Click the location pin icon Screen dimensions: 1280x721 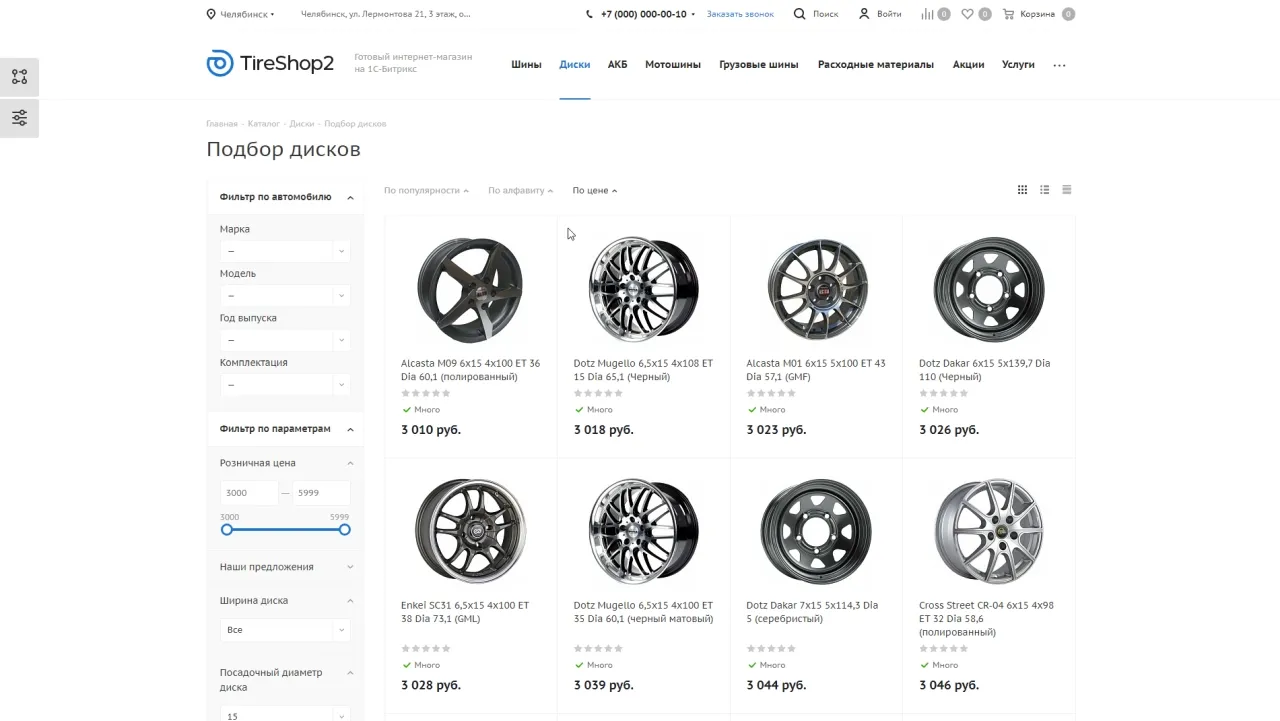pyautogui.click(x=211, y=14)
